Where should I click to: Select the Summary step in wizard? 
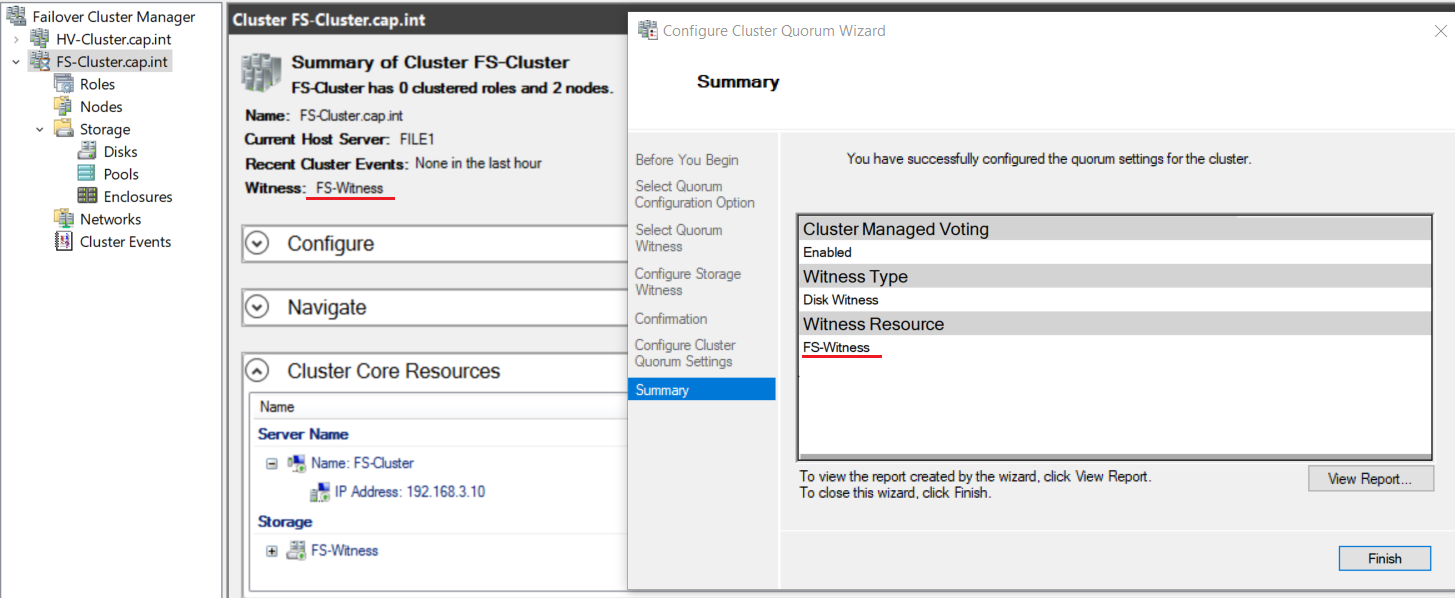[x=701, y=389]
